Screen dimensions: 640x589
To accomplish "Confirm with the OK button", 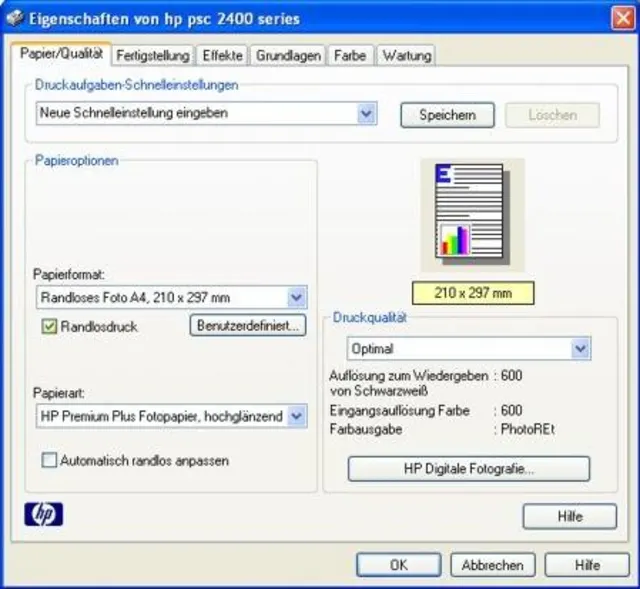I will coord(399,565).
